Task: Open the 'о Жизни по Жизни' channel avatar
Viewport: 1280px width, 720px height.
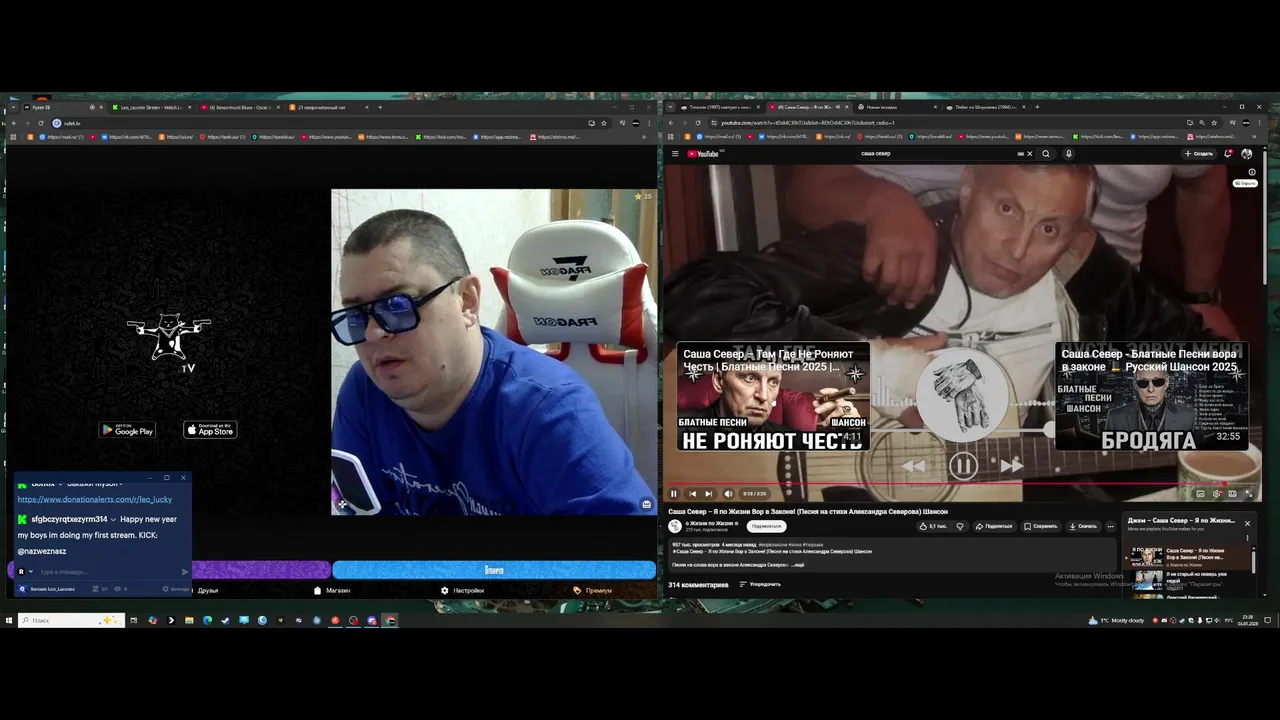Action: pyautogui.click(x=675, y=526)
